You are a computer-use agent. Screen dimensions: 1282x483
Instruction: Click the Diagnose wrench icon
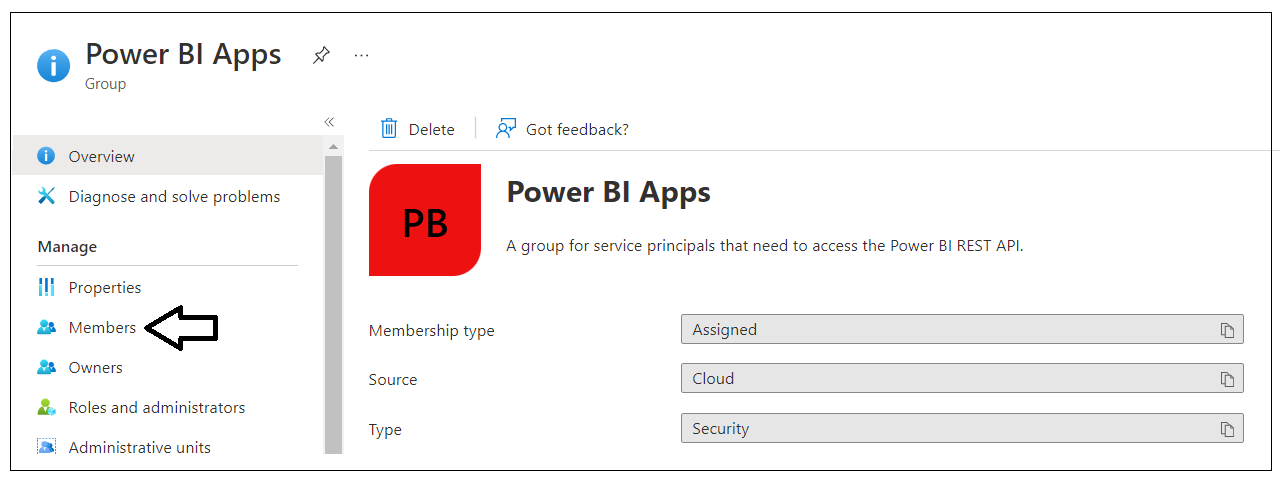coord(46,196)
